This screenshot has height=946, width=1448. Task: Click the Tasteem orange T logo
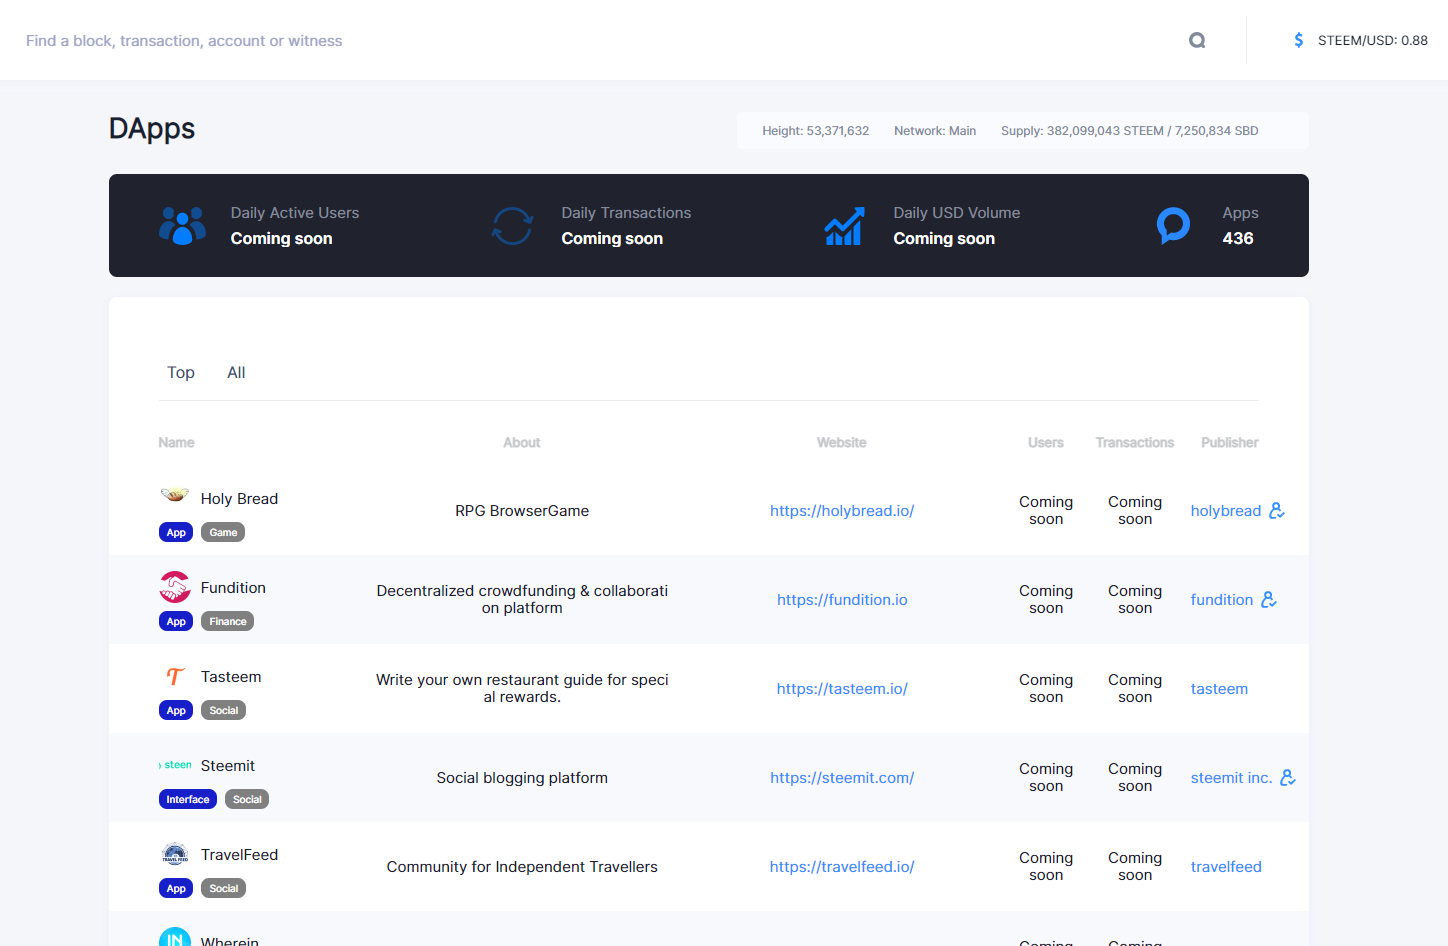(x=175, y=677)
